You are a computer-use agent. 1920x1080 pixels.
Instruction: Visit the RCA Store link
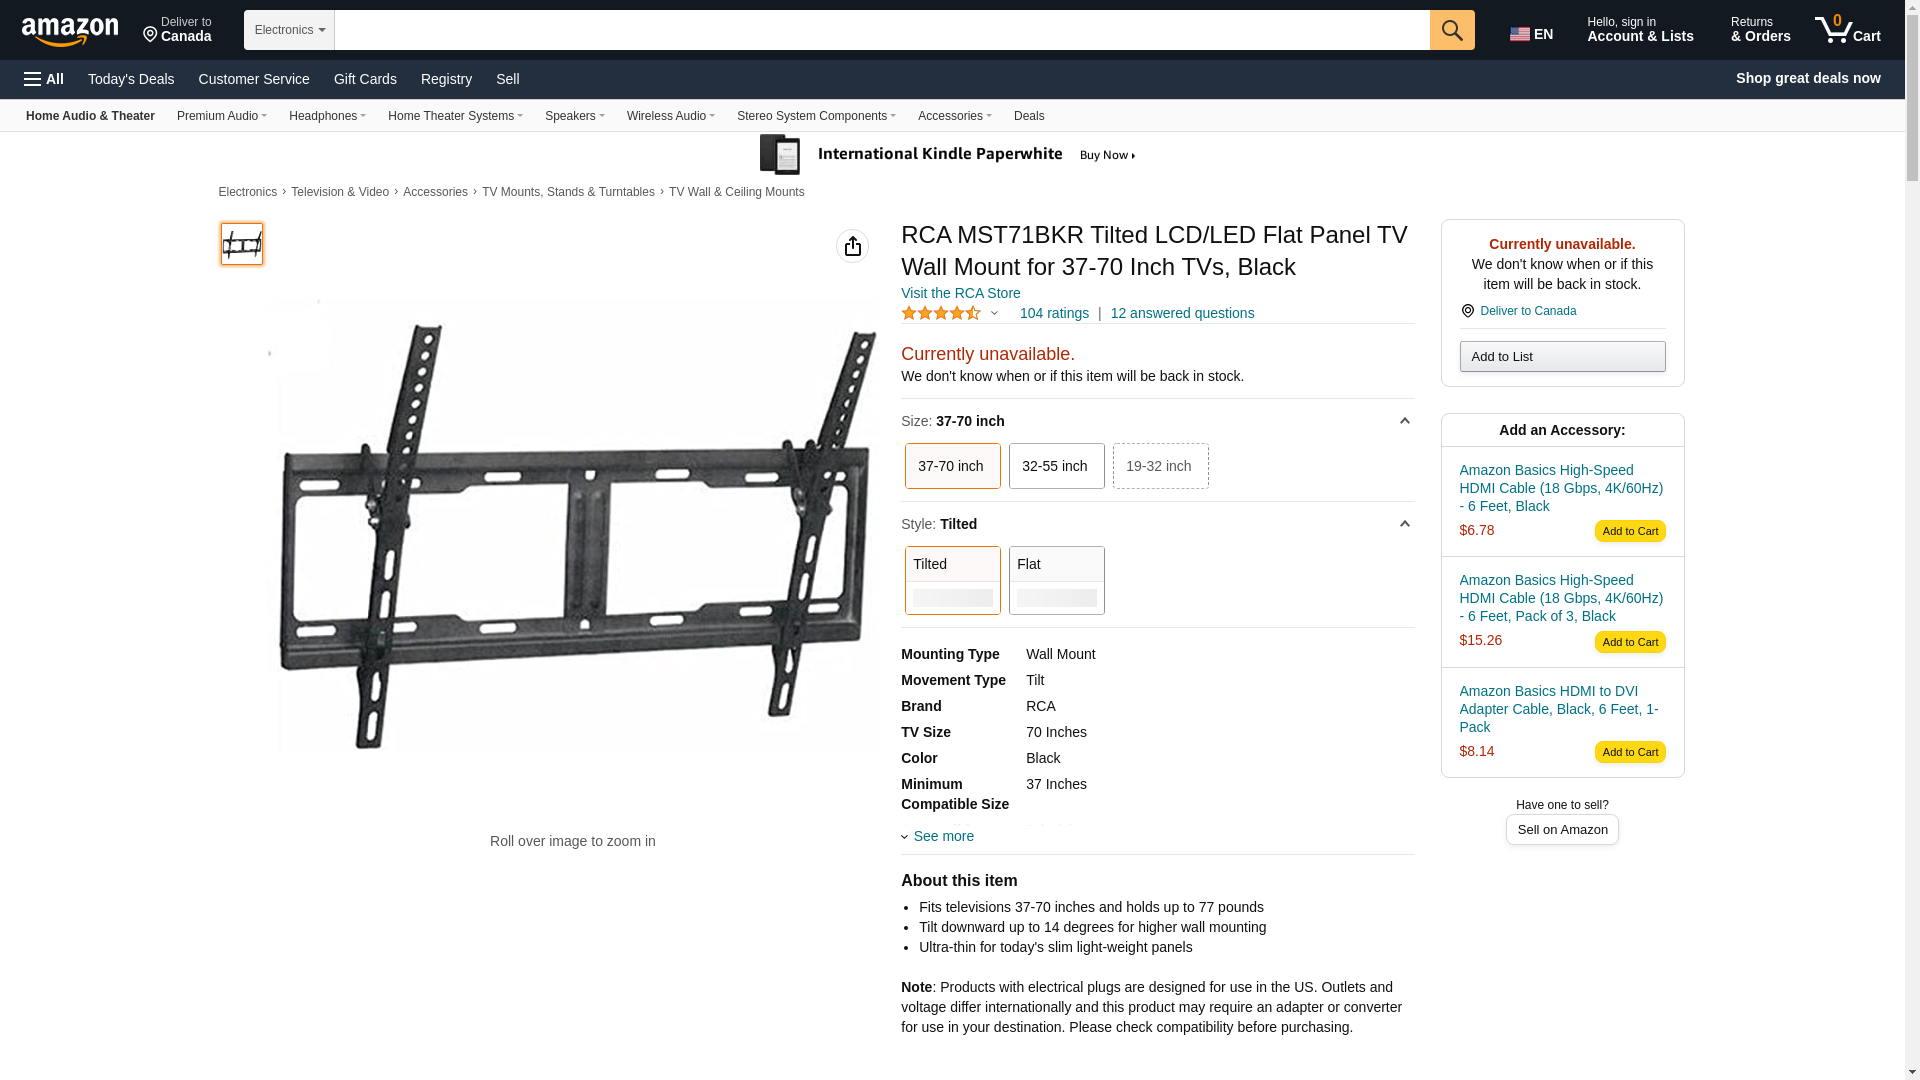point(960,293)
